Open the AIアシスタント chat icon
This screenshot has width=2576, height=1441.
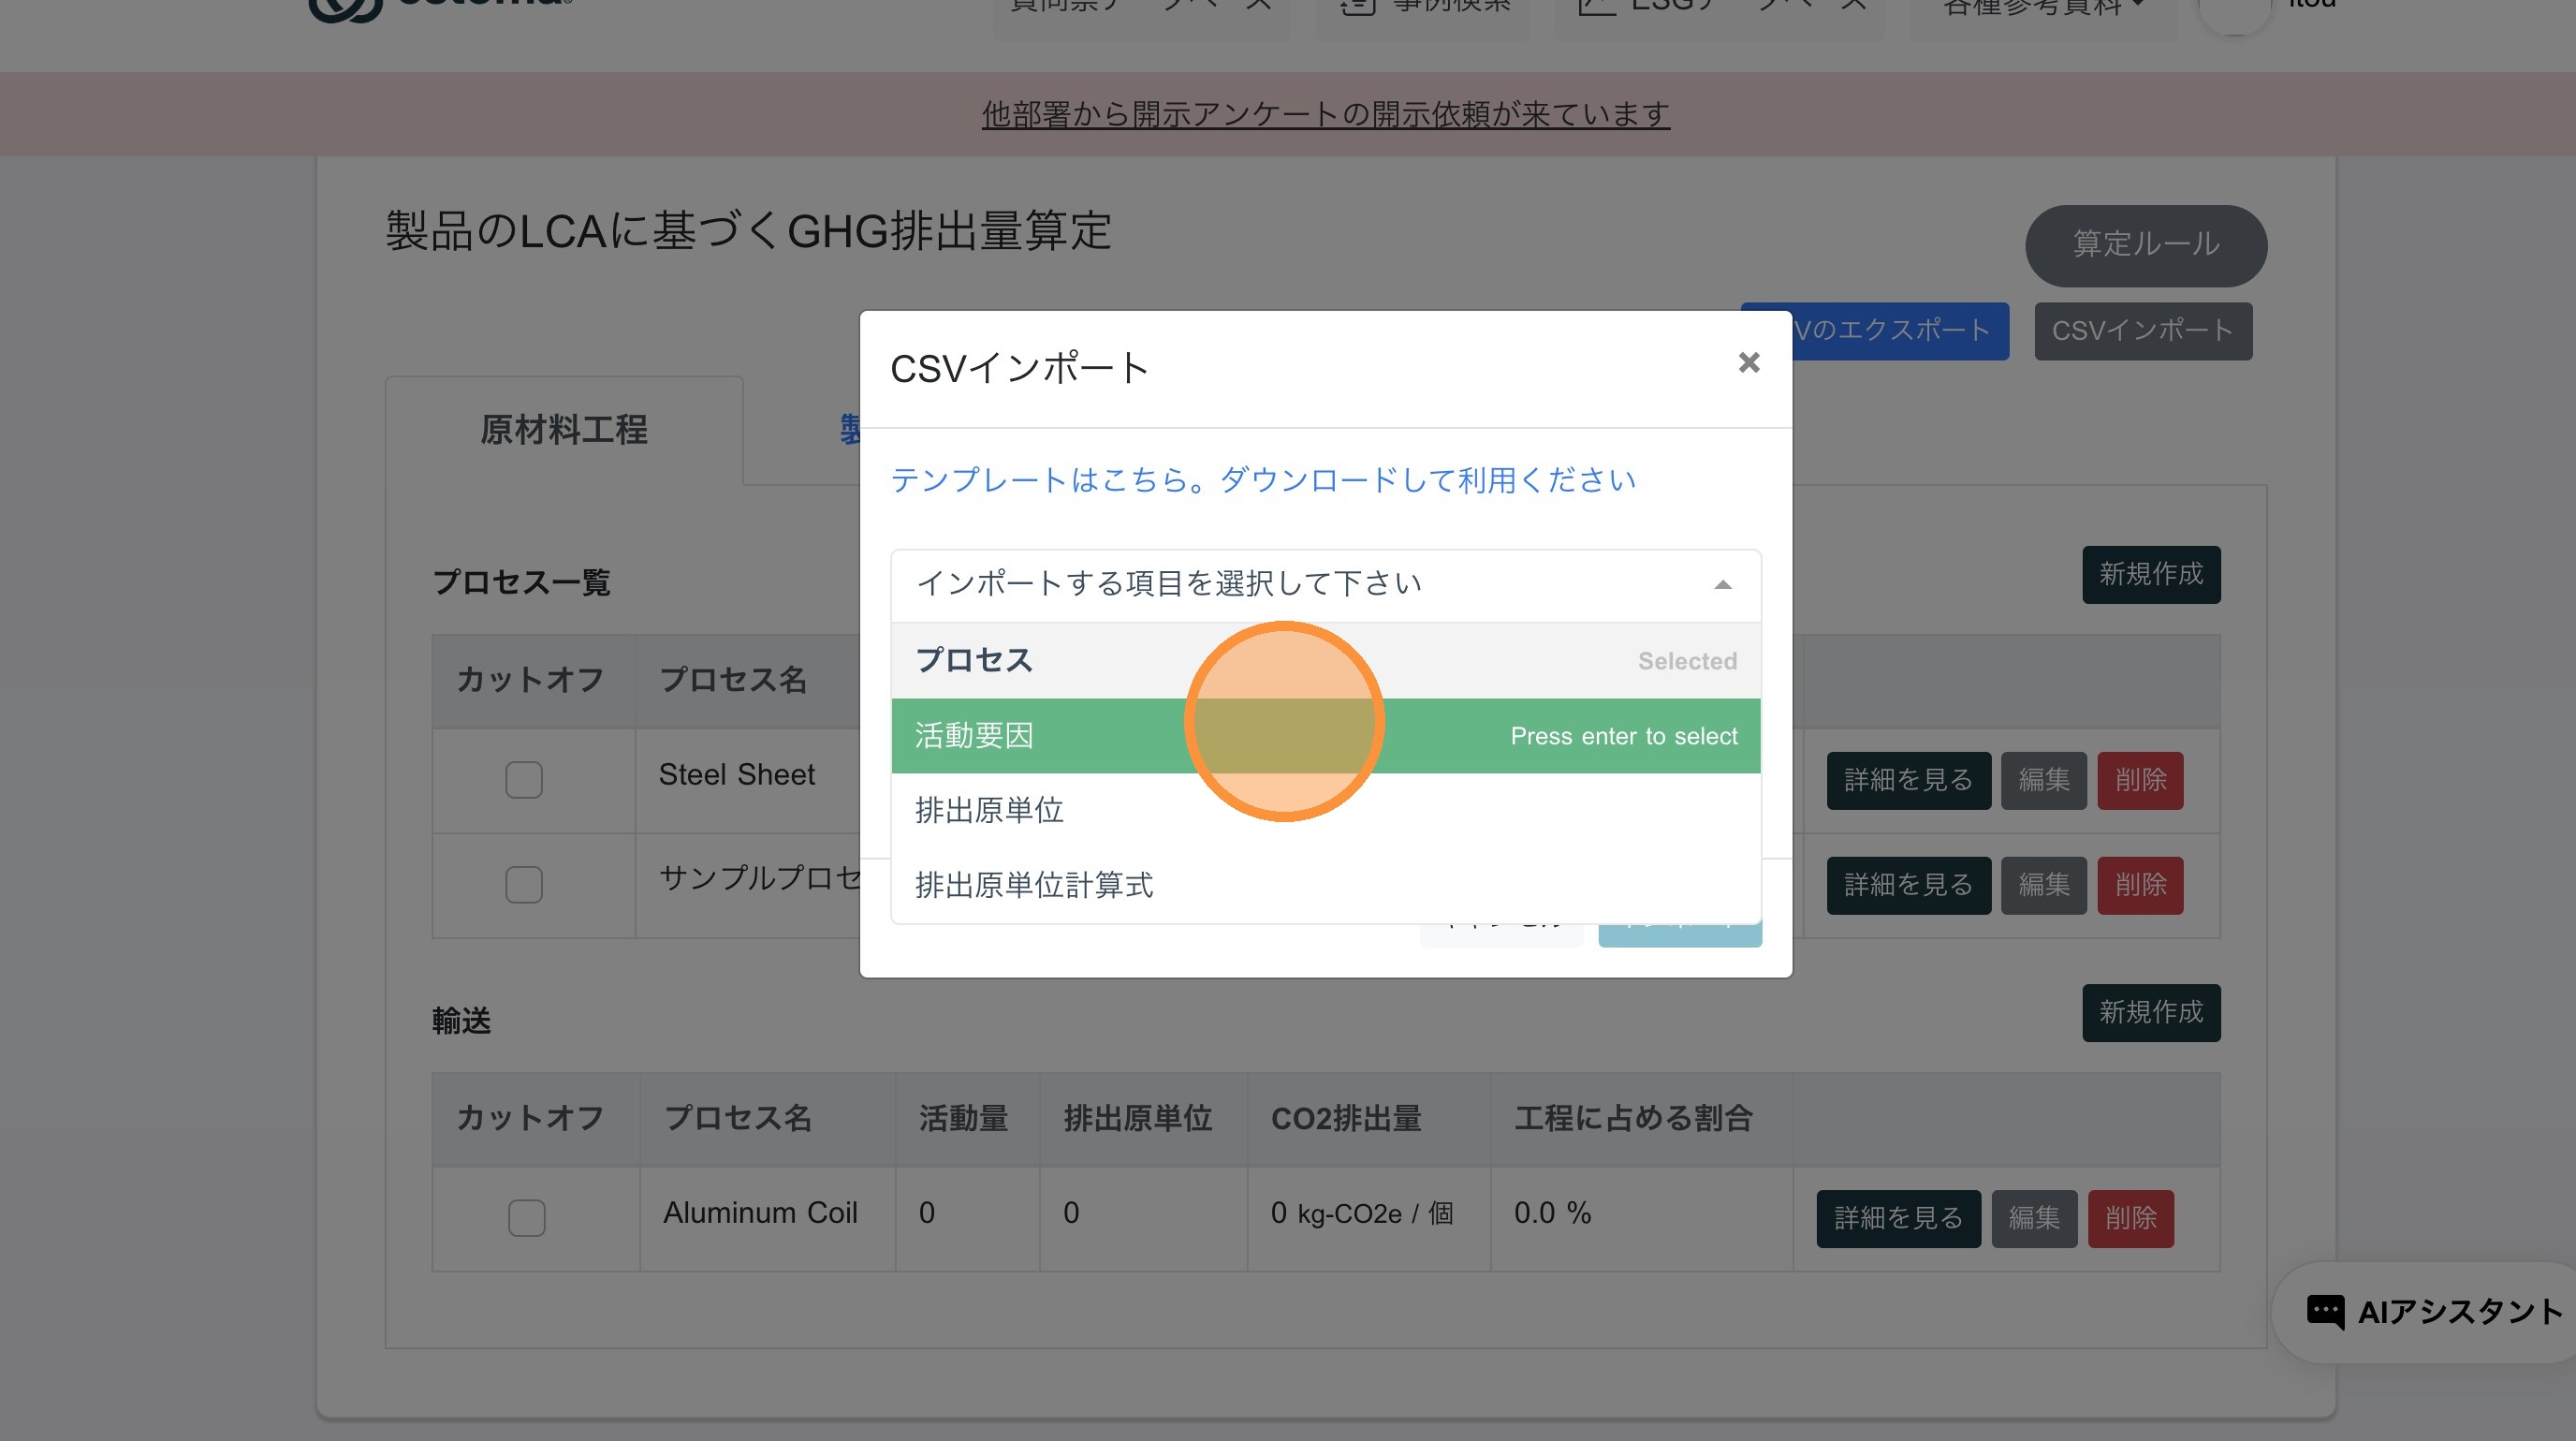pyautogui.click(x=2324, y=1311)
